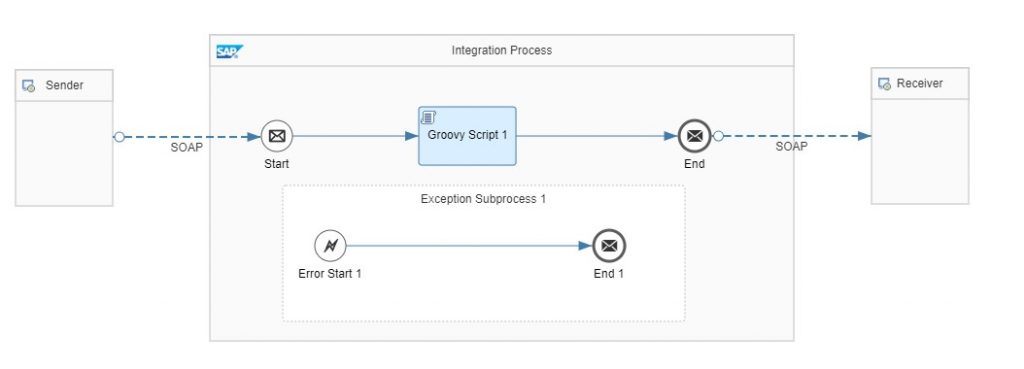Select the arrow from Groovy Script 1 to End

click(x=597, y=136)
